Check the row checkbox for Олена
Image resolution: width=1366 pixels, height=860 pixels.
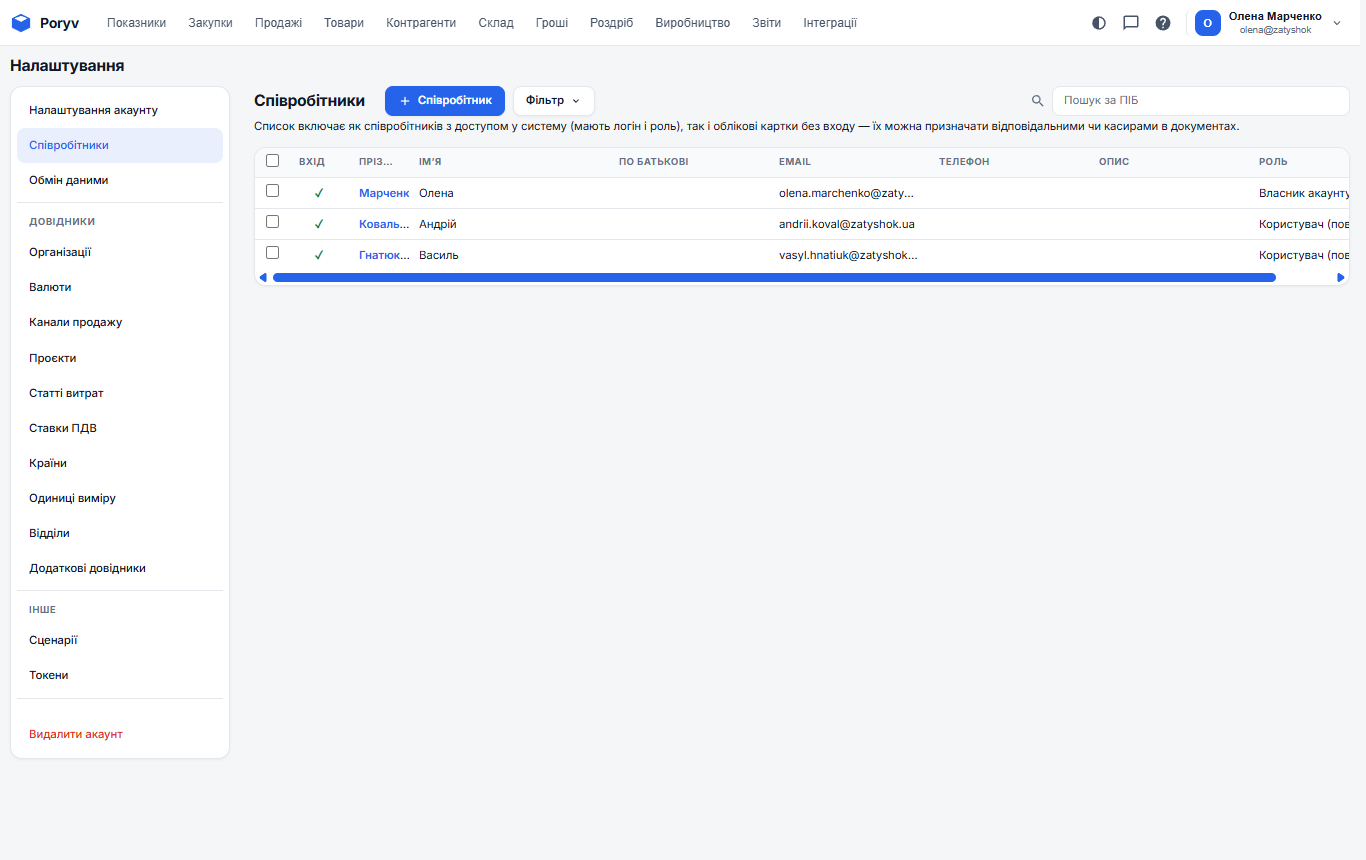272,191
